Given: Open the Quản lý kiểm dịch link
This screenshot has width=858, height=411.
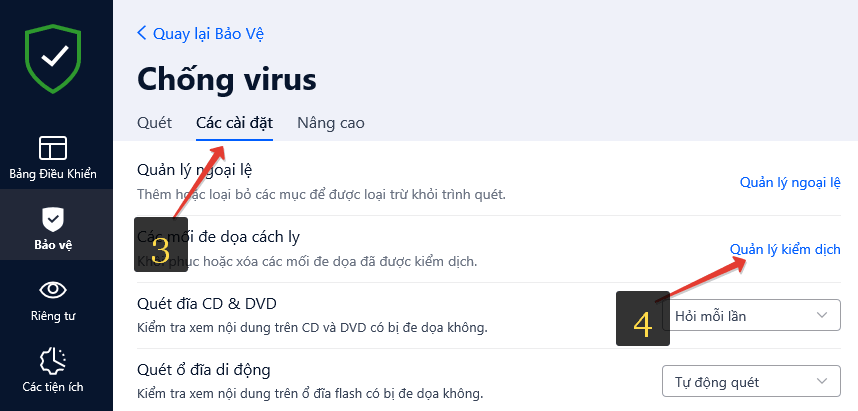Looking at the screenshot, I should 785,250.
